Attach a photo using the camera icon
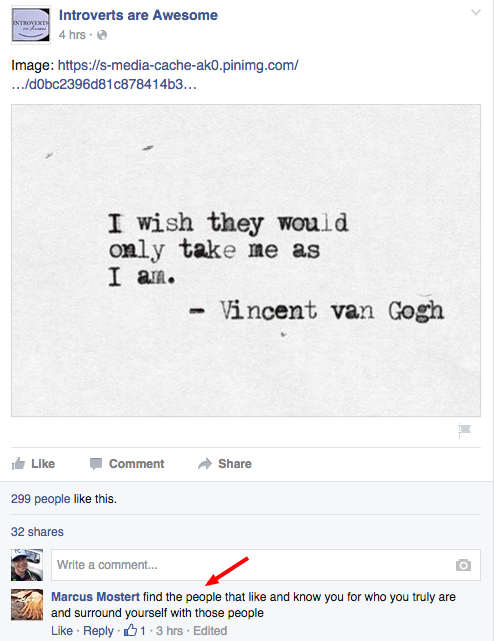The width and height of the screenshot is (494, 641). click(x=463, y=565)
